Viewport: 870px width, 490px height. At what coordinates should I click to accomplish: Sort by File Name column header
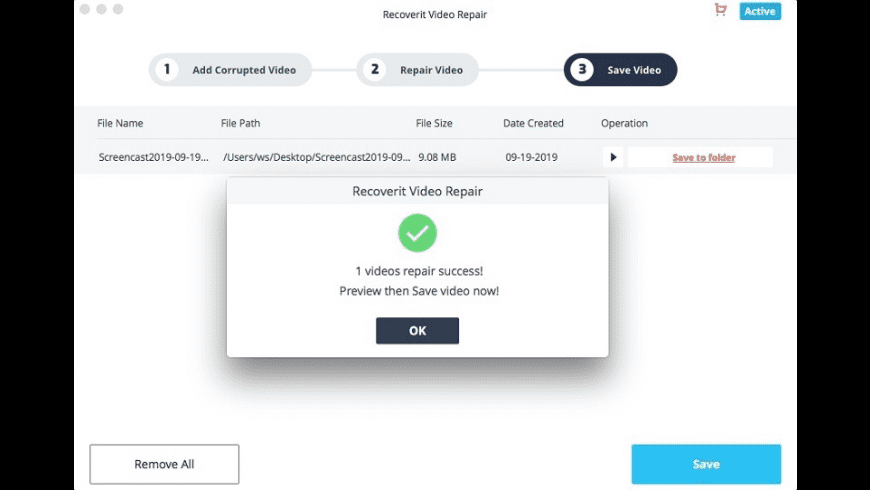pos(120,124)
